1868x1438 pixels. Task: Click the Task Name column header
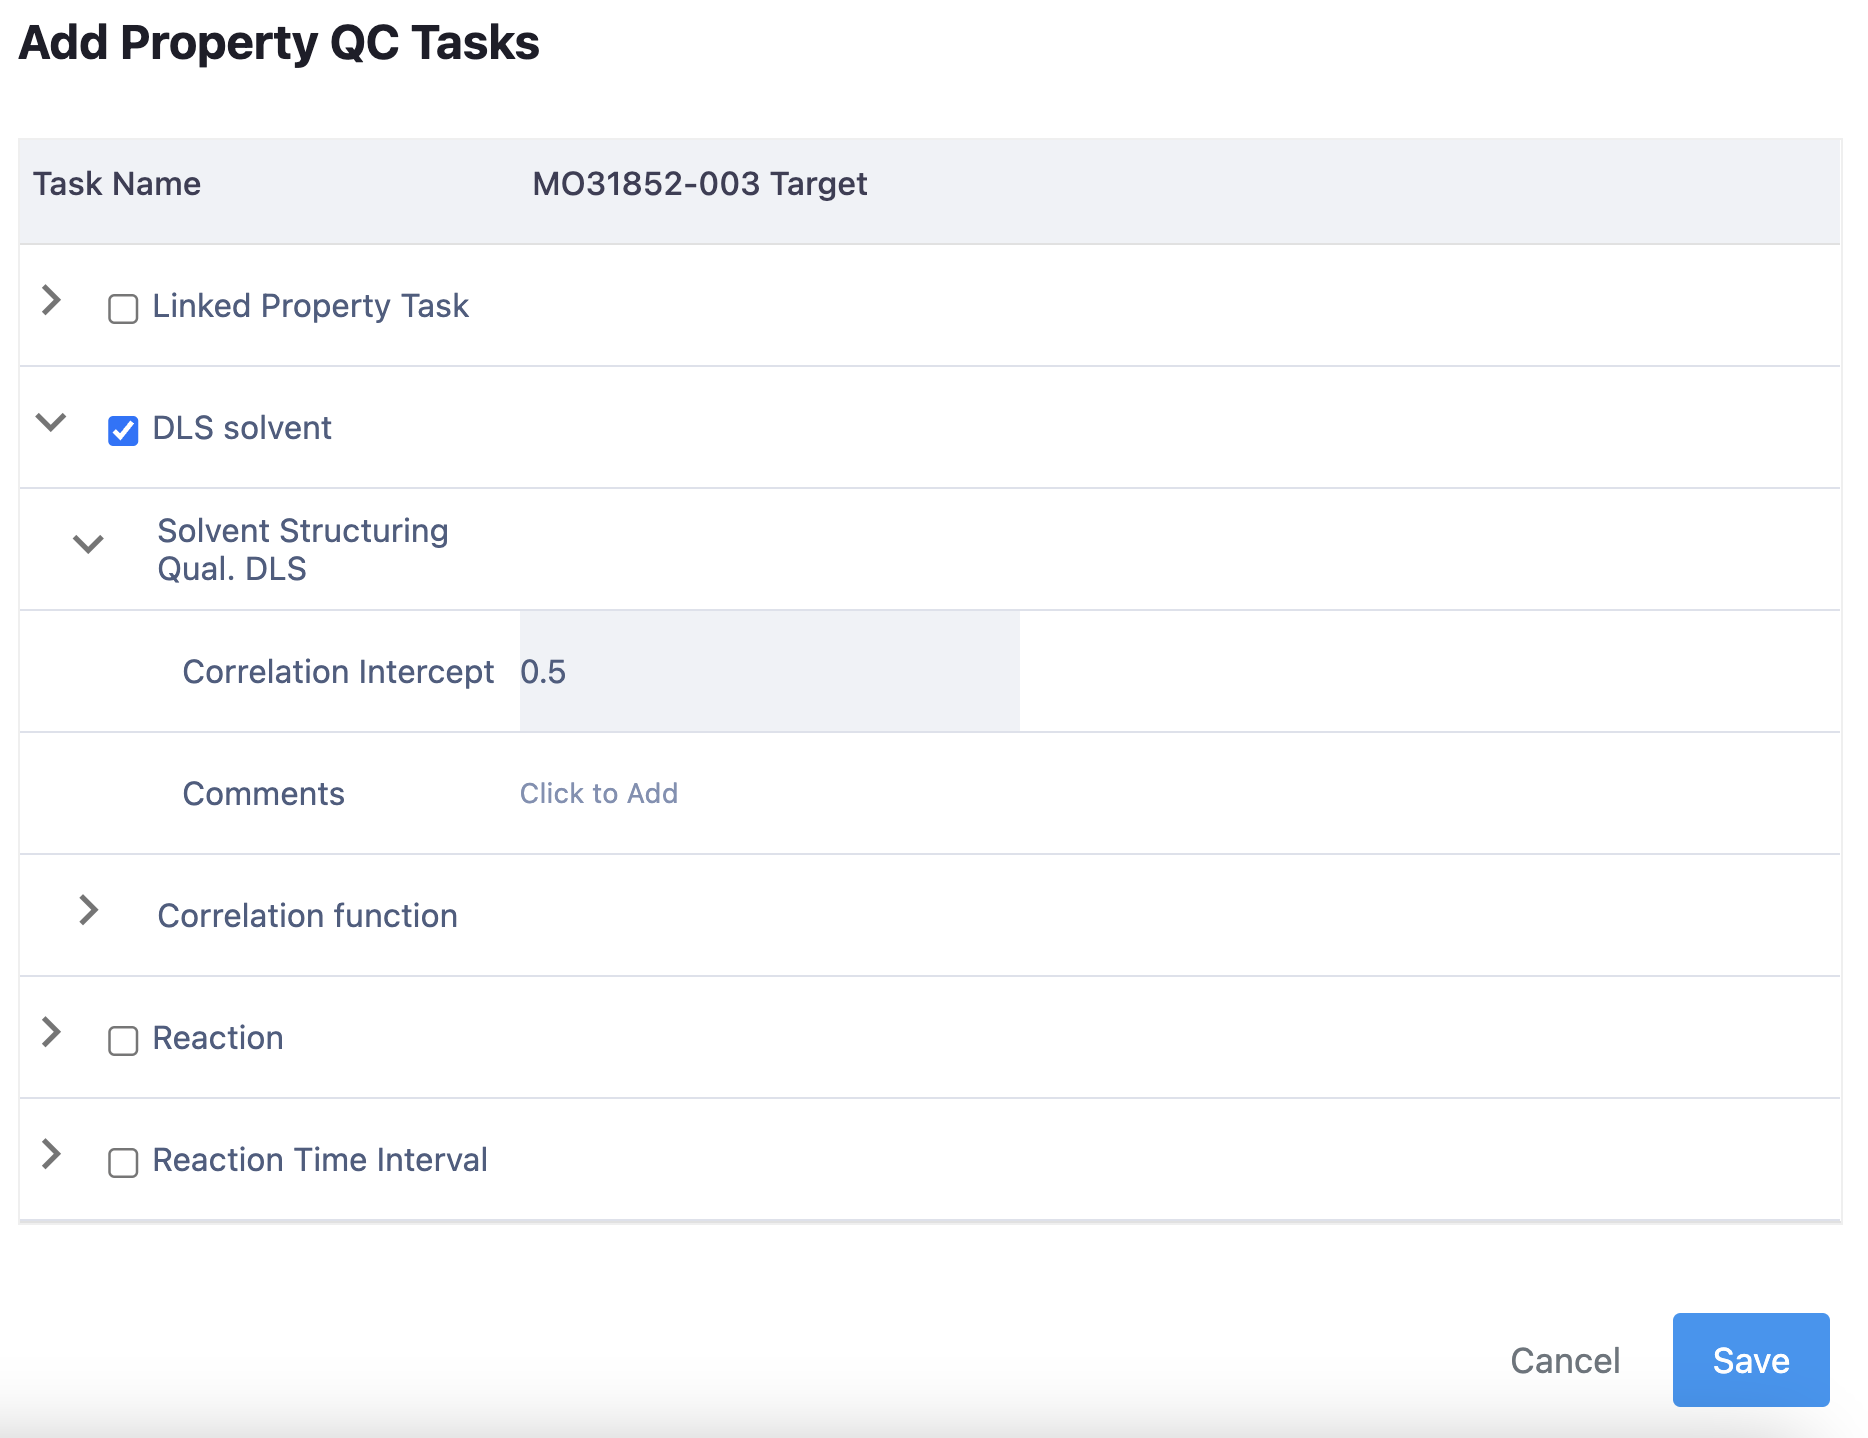click(117, 184)
